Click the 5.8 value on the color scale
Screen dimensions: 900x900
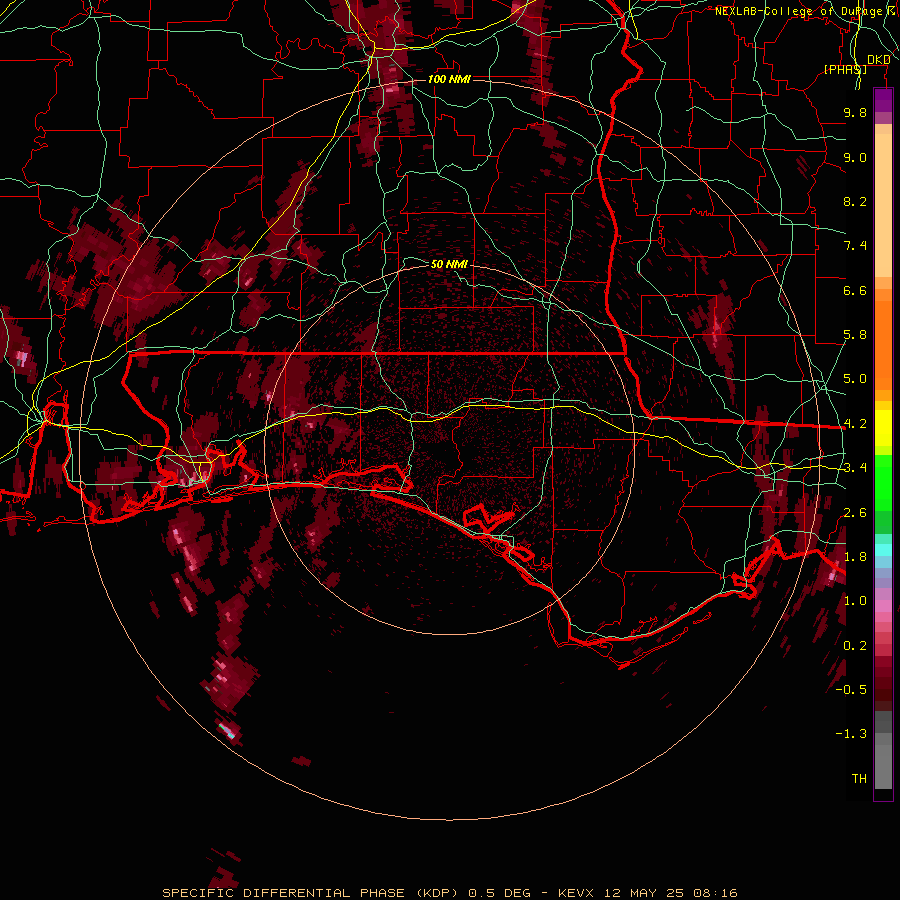(x=855, y=335)
